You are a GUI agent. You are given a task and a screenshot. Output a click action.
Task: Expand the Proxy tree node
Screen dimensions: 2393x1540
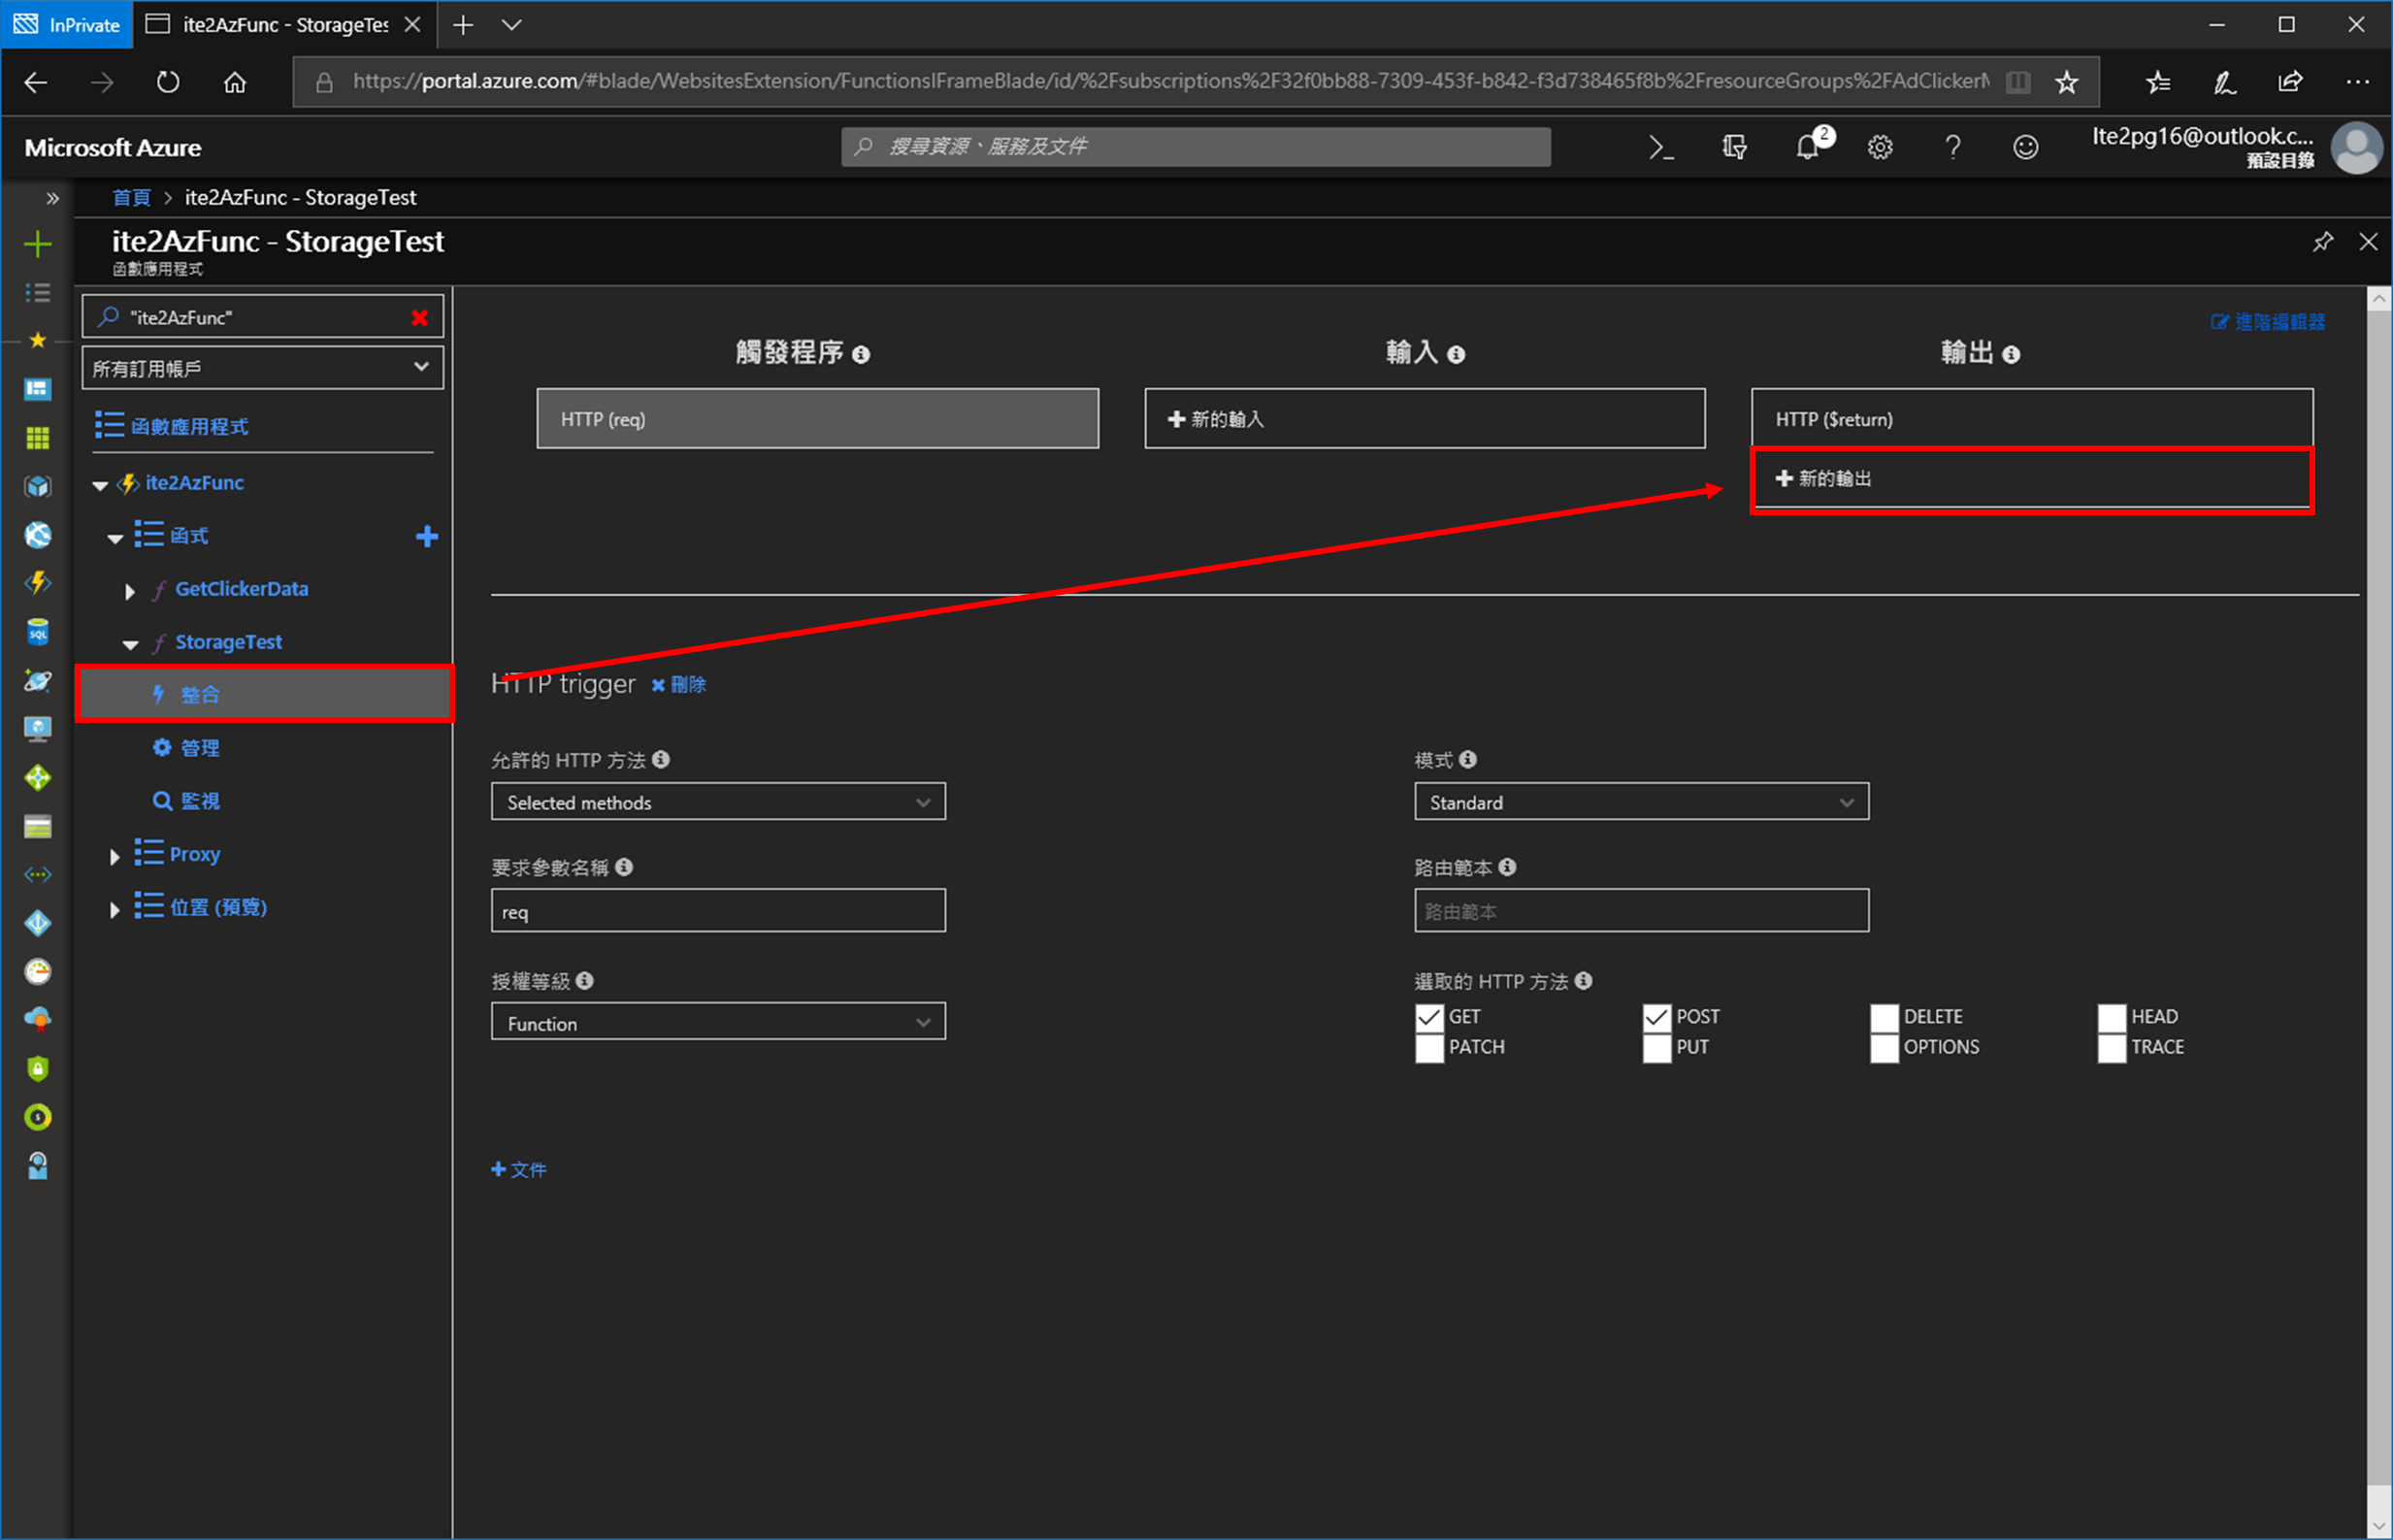[x=114, y=857]
